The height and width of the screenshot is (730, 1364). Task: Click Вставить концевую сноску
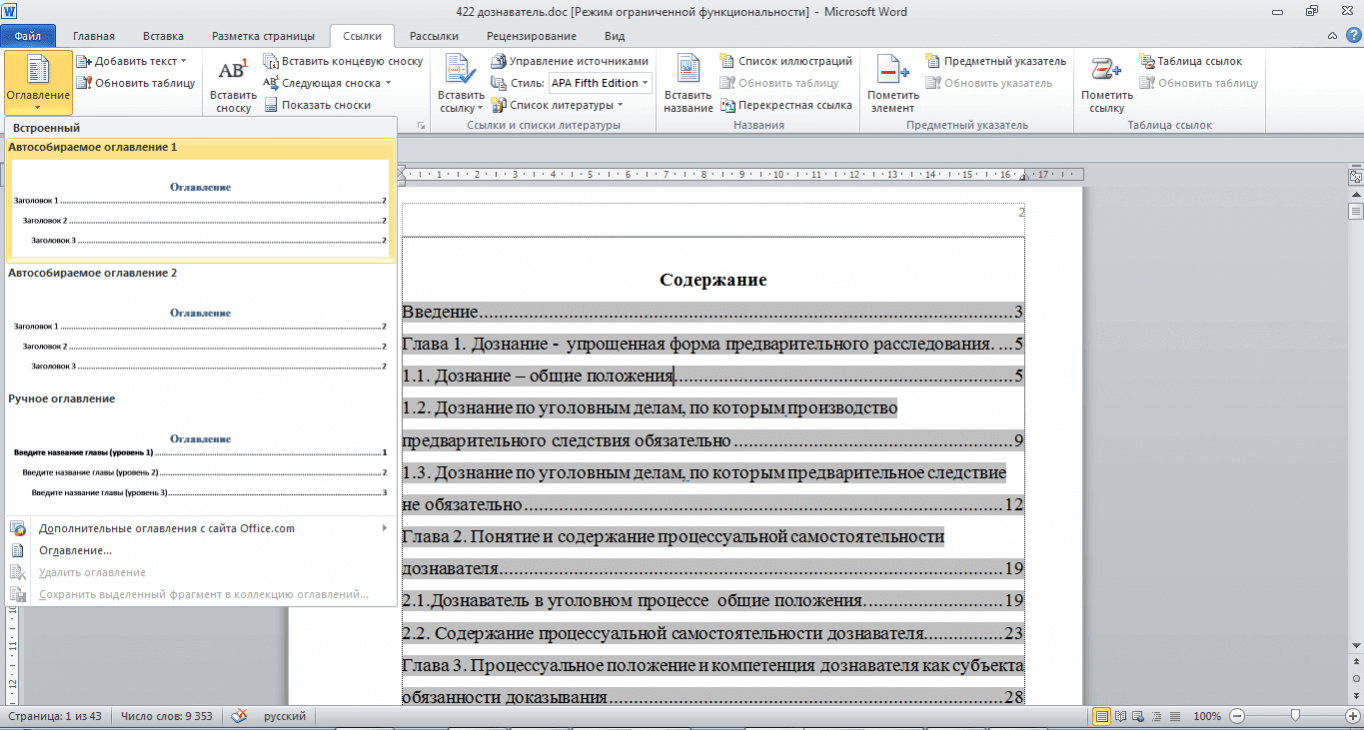point(344,61)
